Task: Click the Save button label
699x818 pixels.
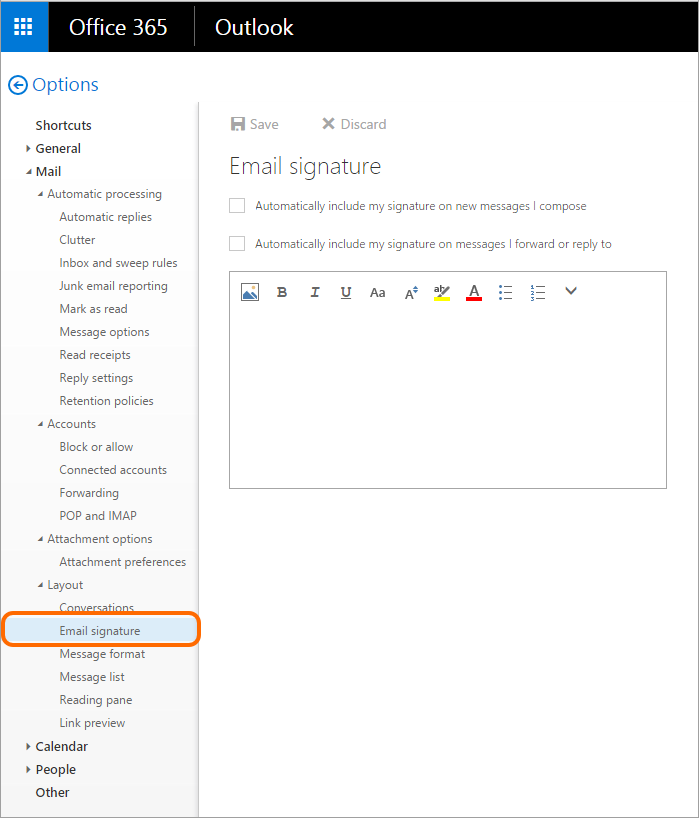Action: coord(264,124)
